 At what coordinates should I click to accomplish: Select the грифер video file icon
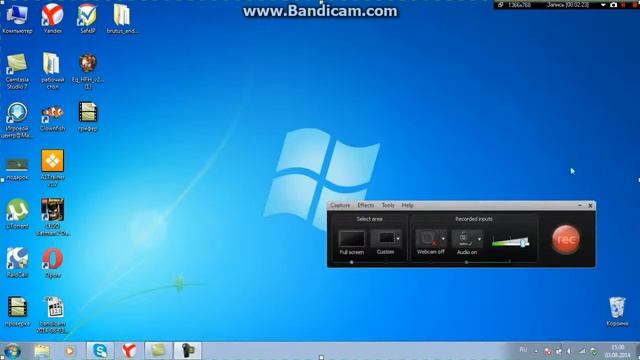tap(87, 117)
